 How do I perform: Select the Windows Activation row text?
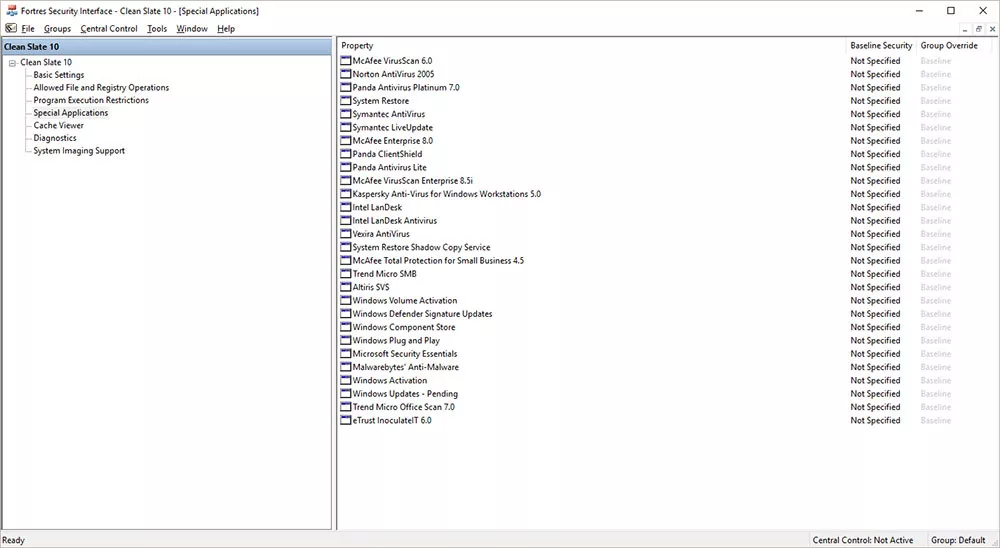390,381
